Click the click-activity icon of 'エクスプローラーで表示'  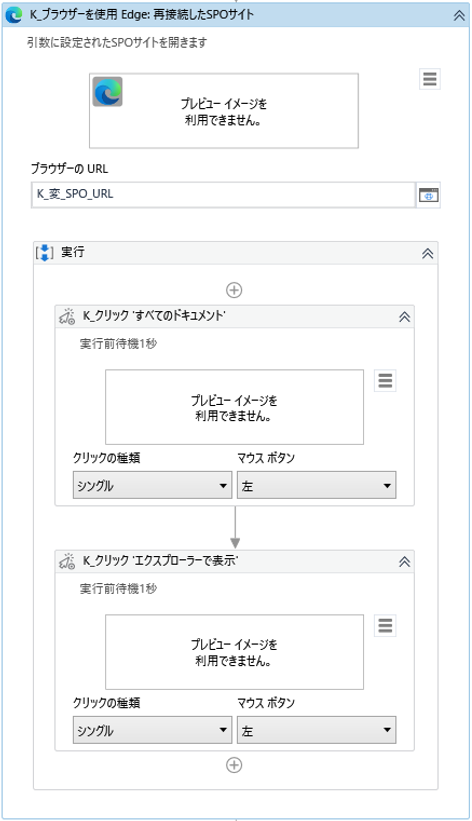67,562
